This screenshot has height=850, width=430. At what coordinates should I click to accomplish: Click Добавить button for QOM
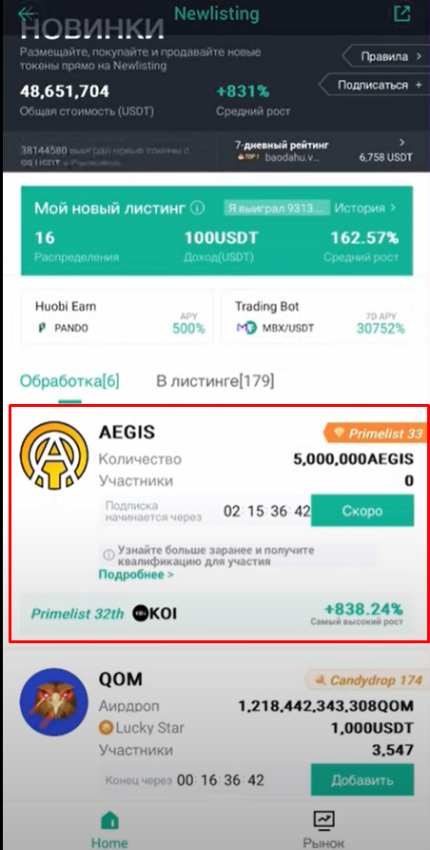tap(362, 780)
